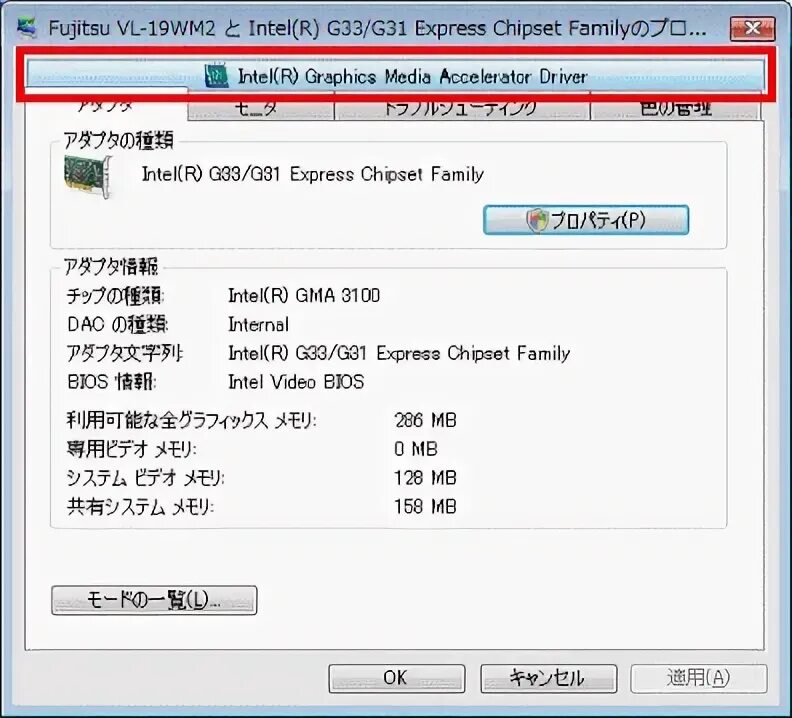This screenshot has width=792, height=718.
Task: Click the 158 MB shared system memory value
Action: pos(425,506)
